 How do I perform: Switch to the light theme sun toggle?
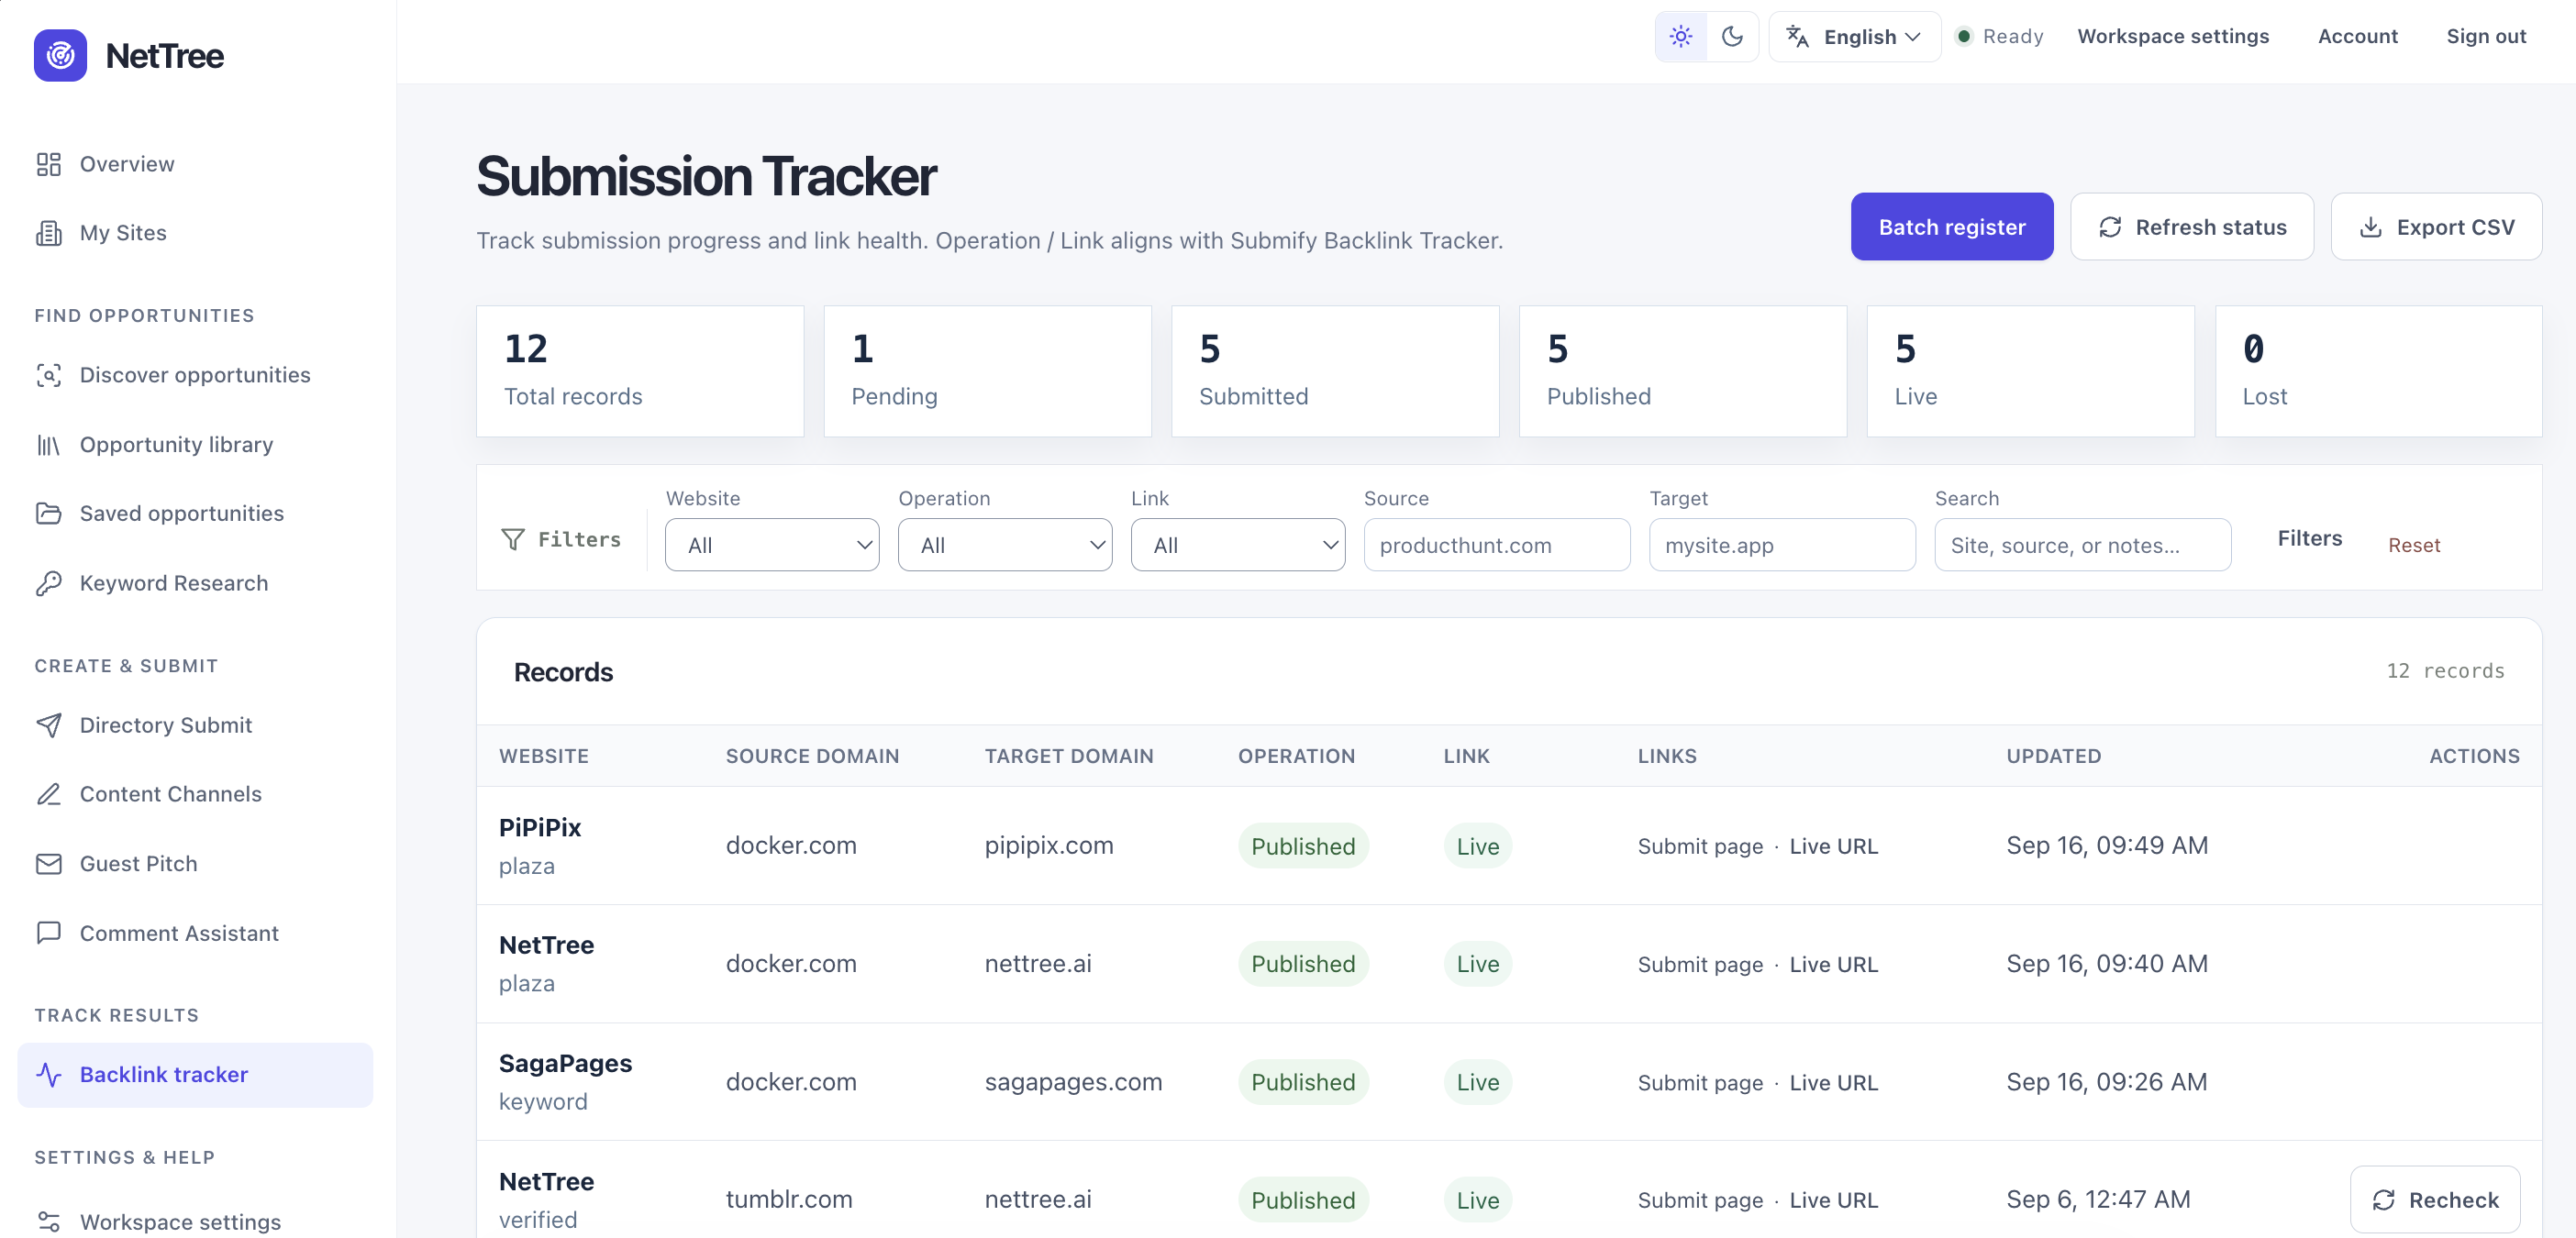pyautogui.click(x=1680, y=37)
